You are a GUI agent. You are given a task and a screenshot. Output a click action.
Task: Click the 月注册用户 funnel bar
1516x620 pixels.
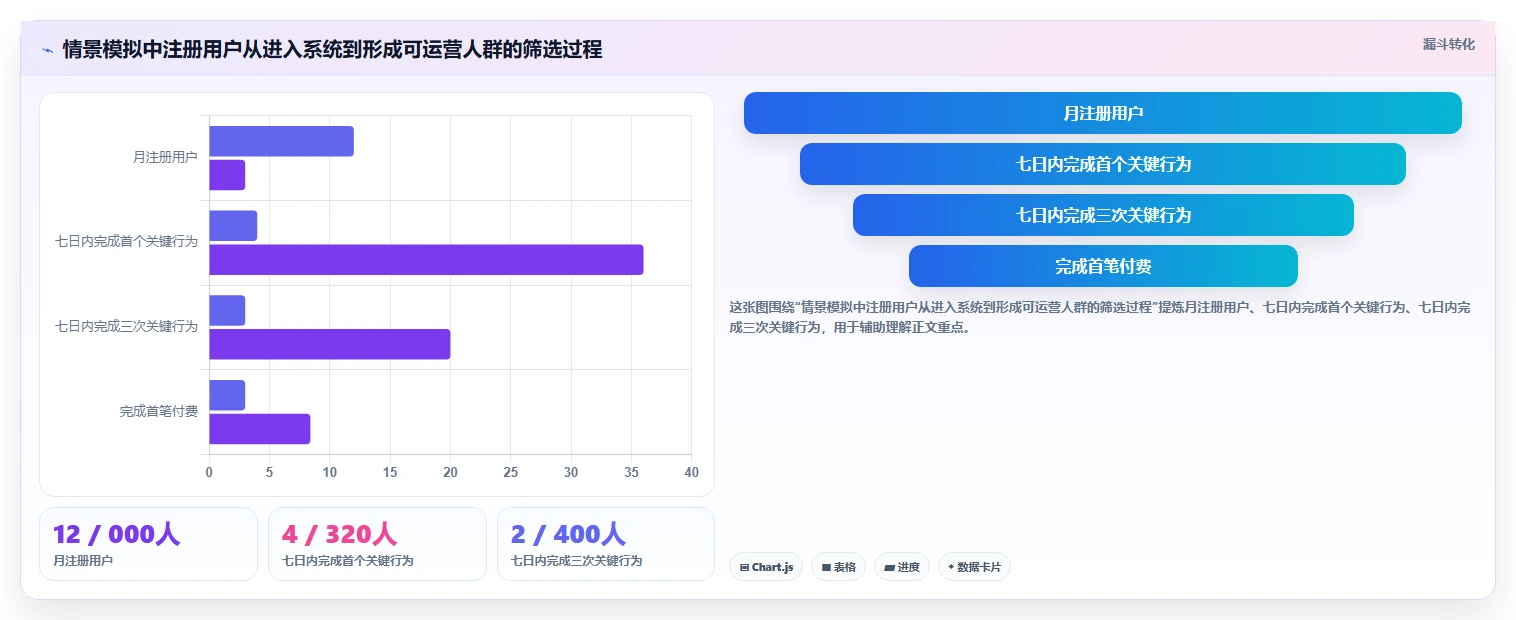pos(1103,113)
